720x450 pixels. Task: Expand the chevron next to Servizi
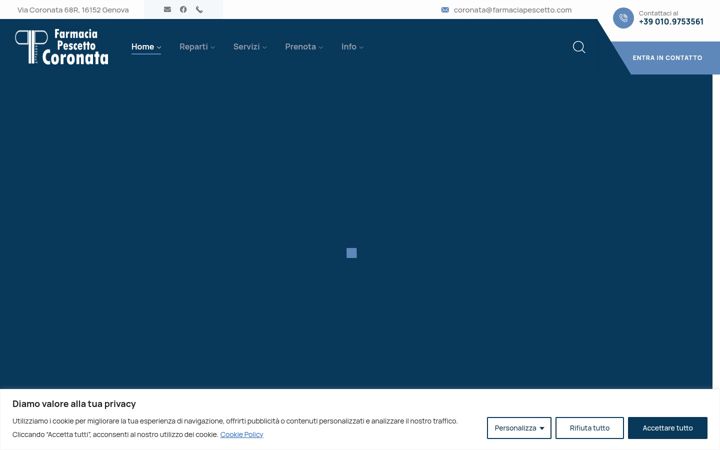(264, 47)
